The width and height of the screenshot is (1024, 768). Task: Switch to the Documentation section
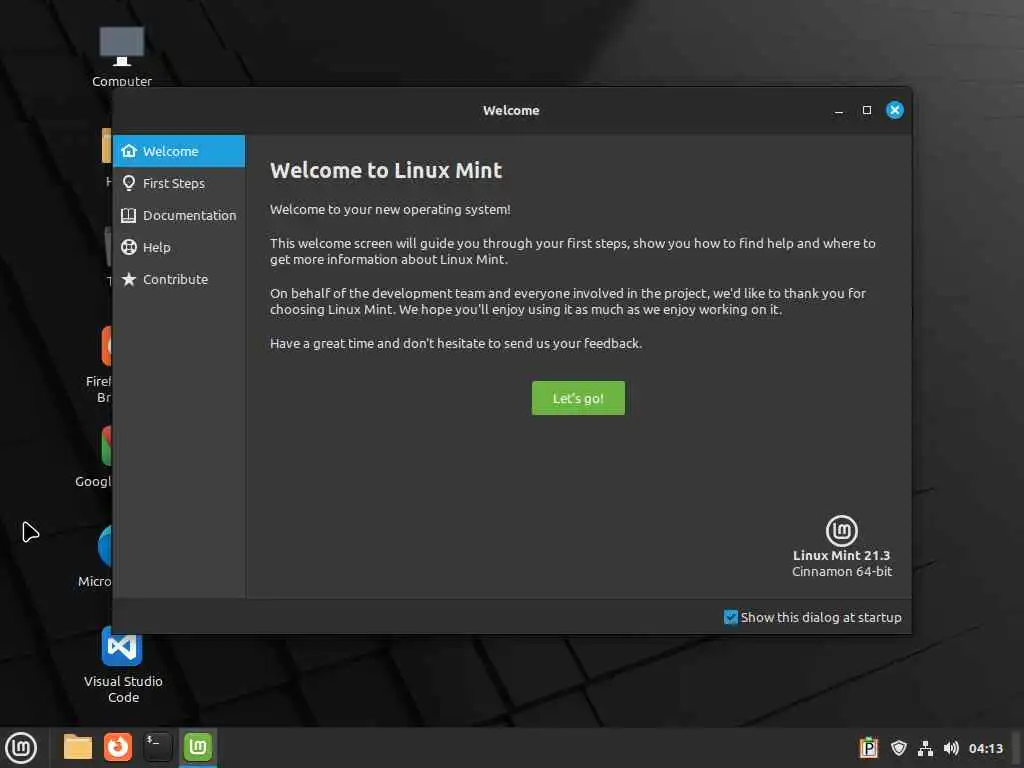click(x=179, y=216)
